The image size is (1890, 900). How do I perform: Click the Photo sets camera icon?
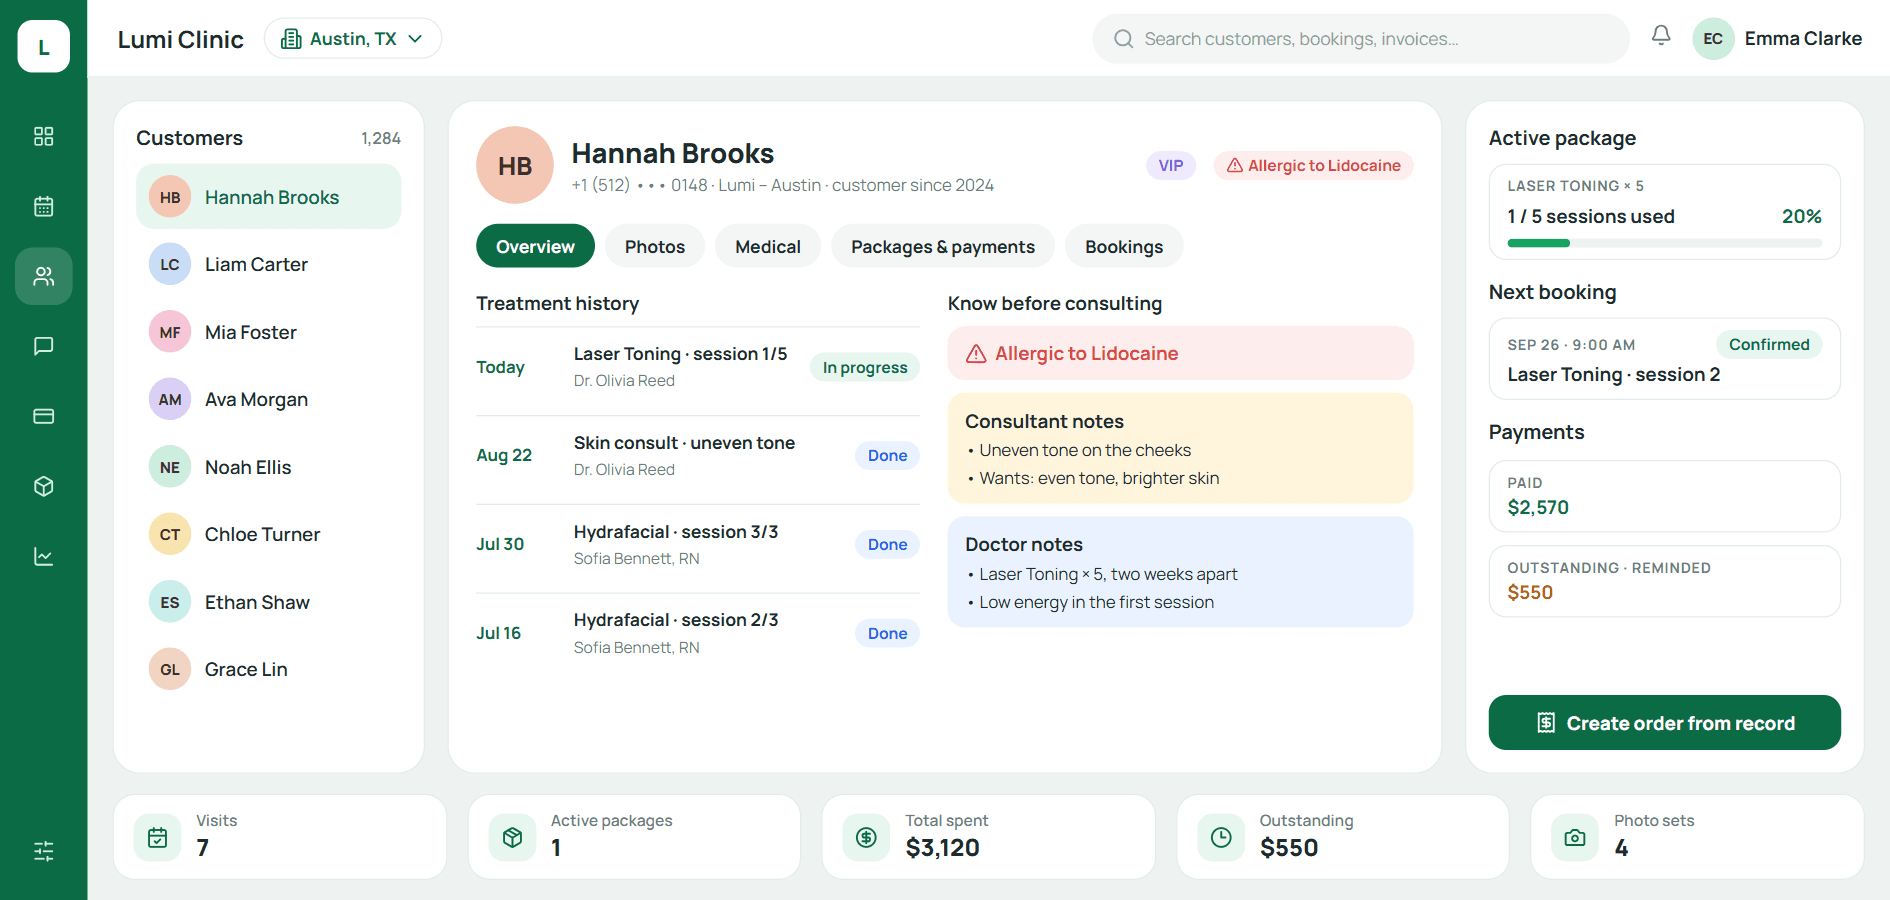[1575, 837]
